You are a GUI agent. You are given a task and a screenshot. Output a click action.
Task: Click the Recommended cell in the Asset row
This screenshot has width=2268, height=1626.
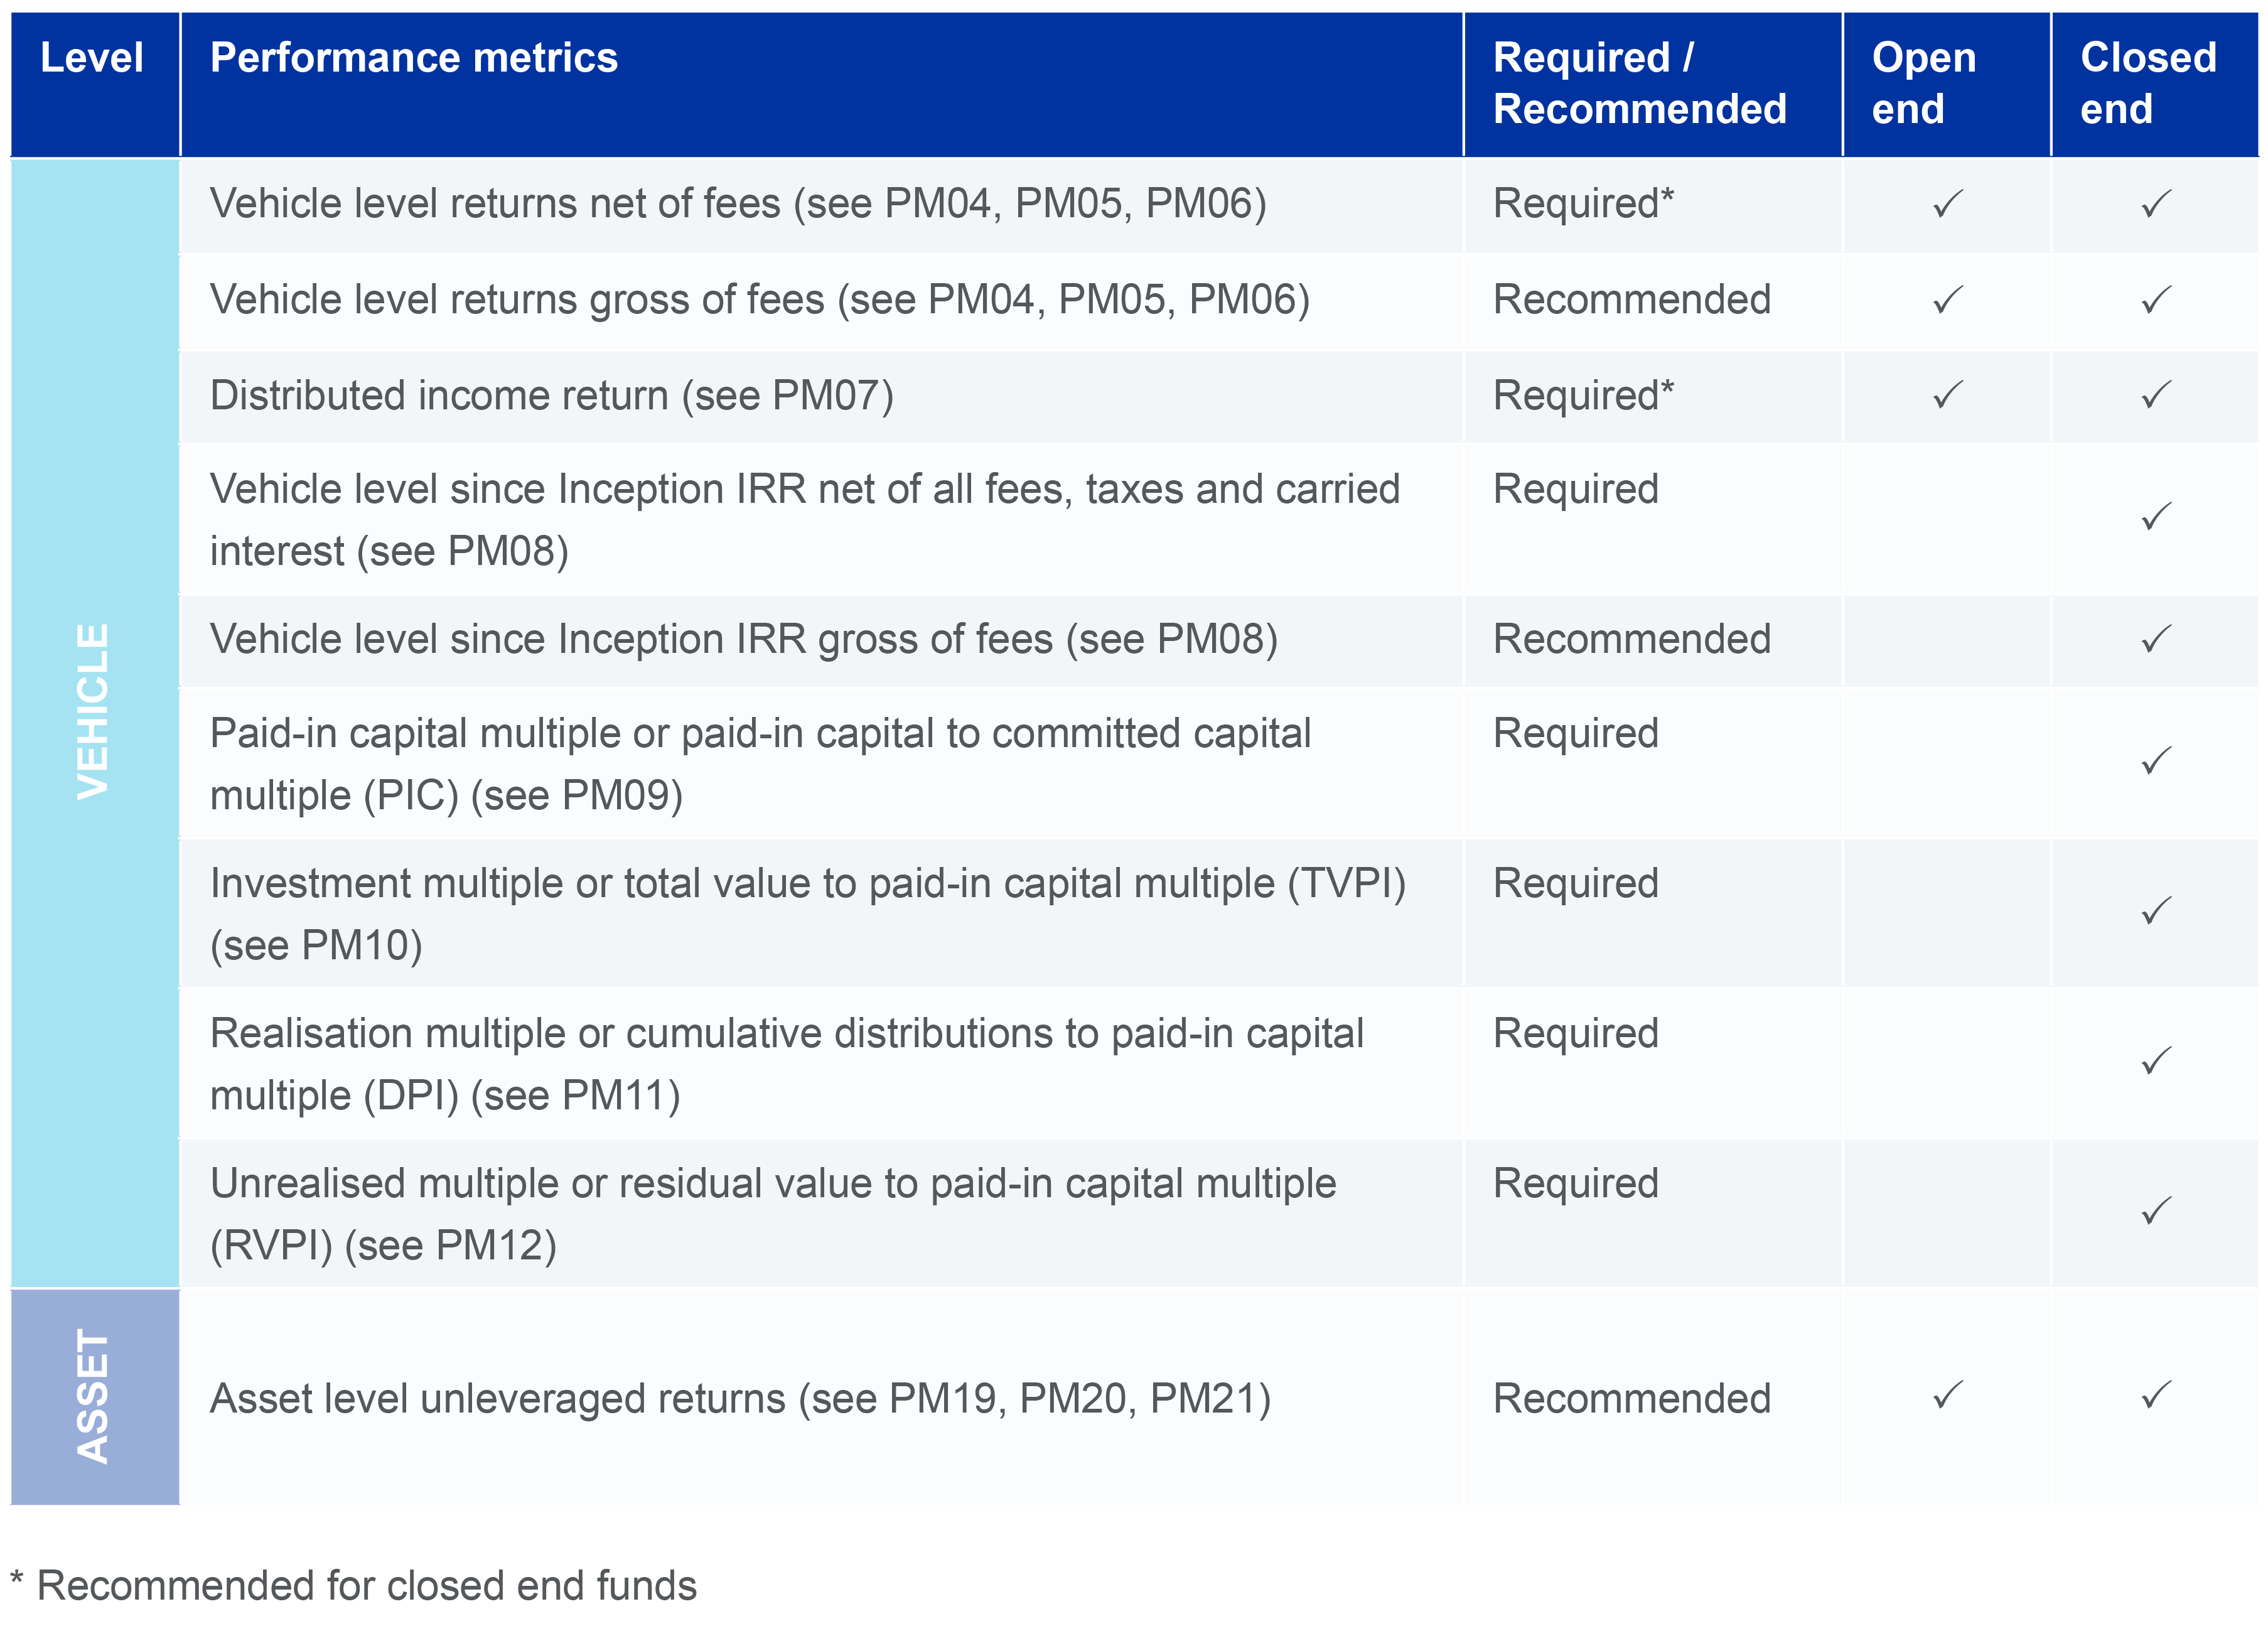1631,1398
